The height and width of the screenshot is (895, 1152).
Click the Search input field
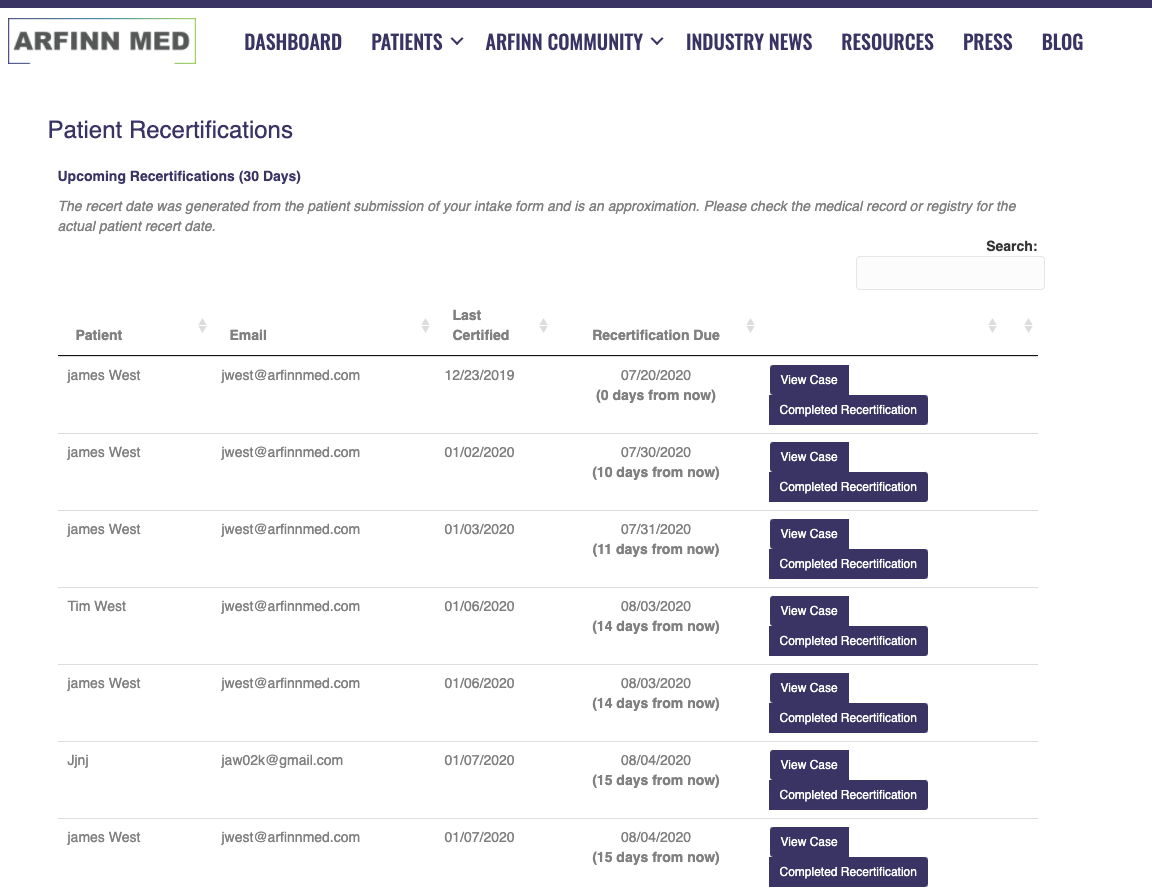click(950, 273)
